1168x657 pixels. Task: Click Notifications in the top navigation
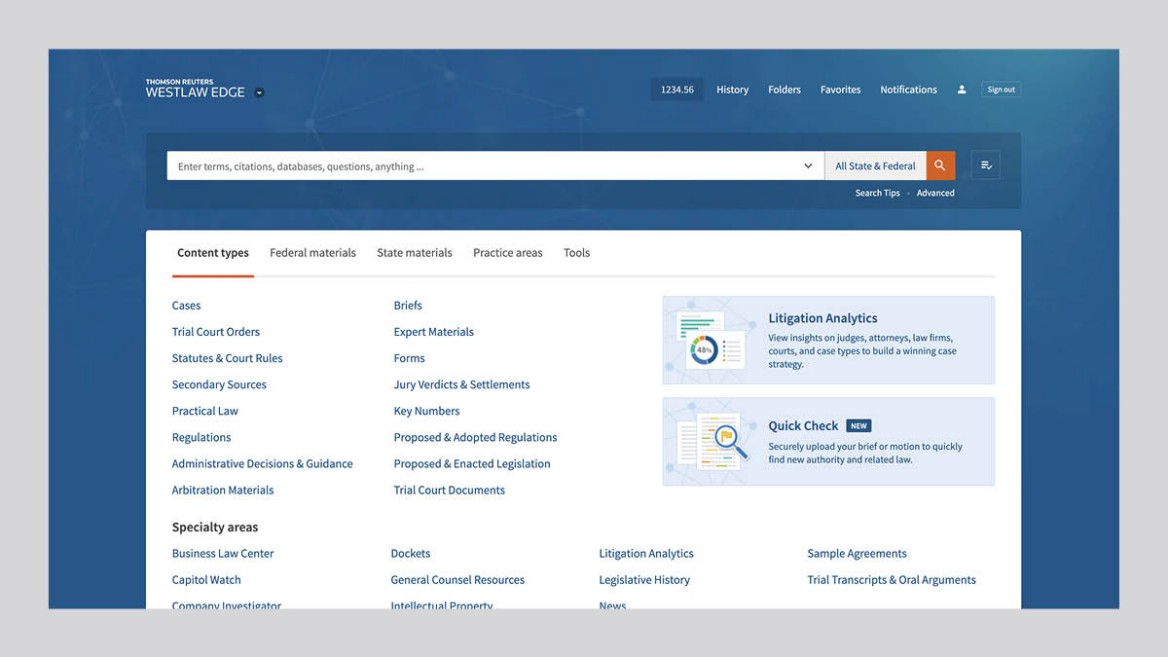[908, 89]
